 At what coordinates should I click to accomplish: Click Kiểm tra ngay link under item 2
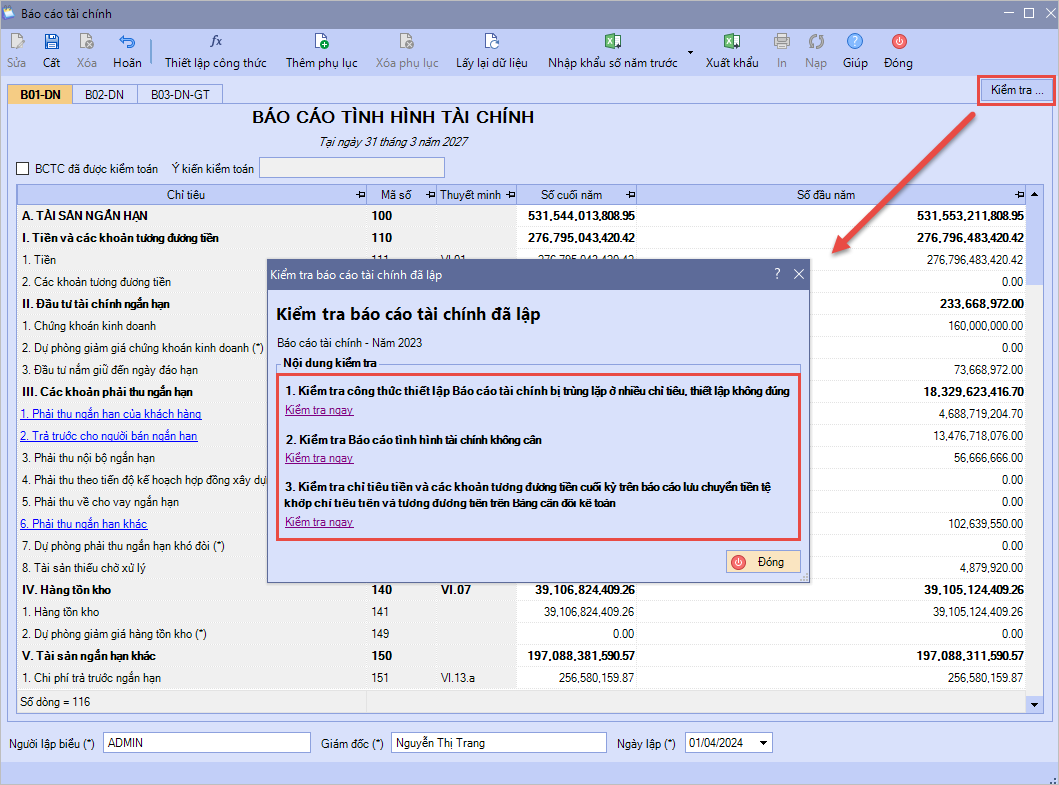click(x=319, y=458)
